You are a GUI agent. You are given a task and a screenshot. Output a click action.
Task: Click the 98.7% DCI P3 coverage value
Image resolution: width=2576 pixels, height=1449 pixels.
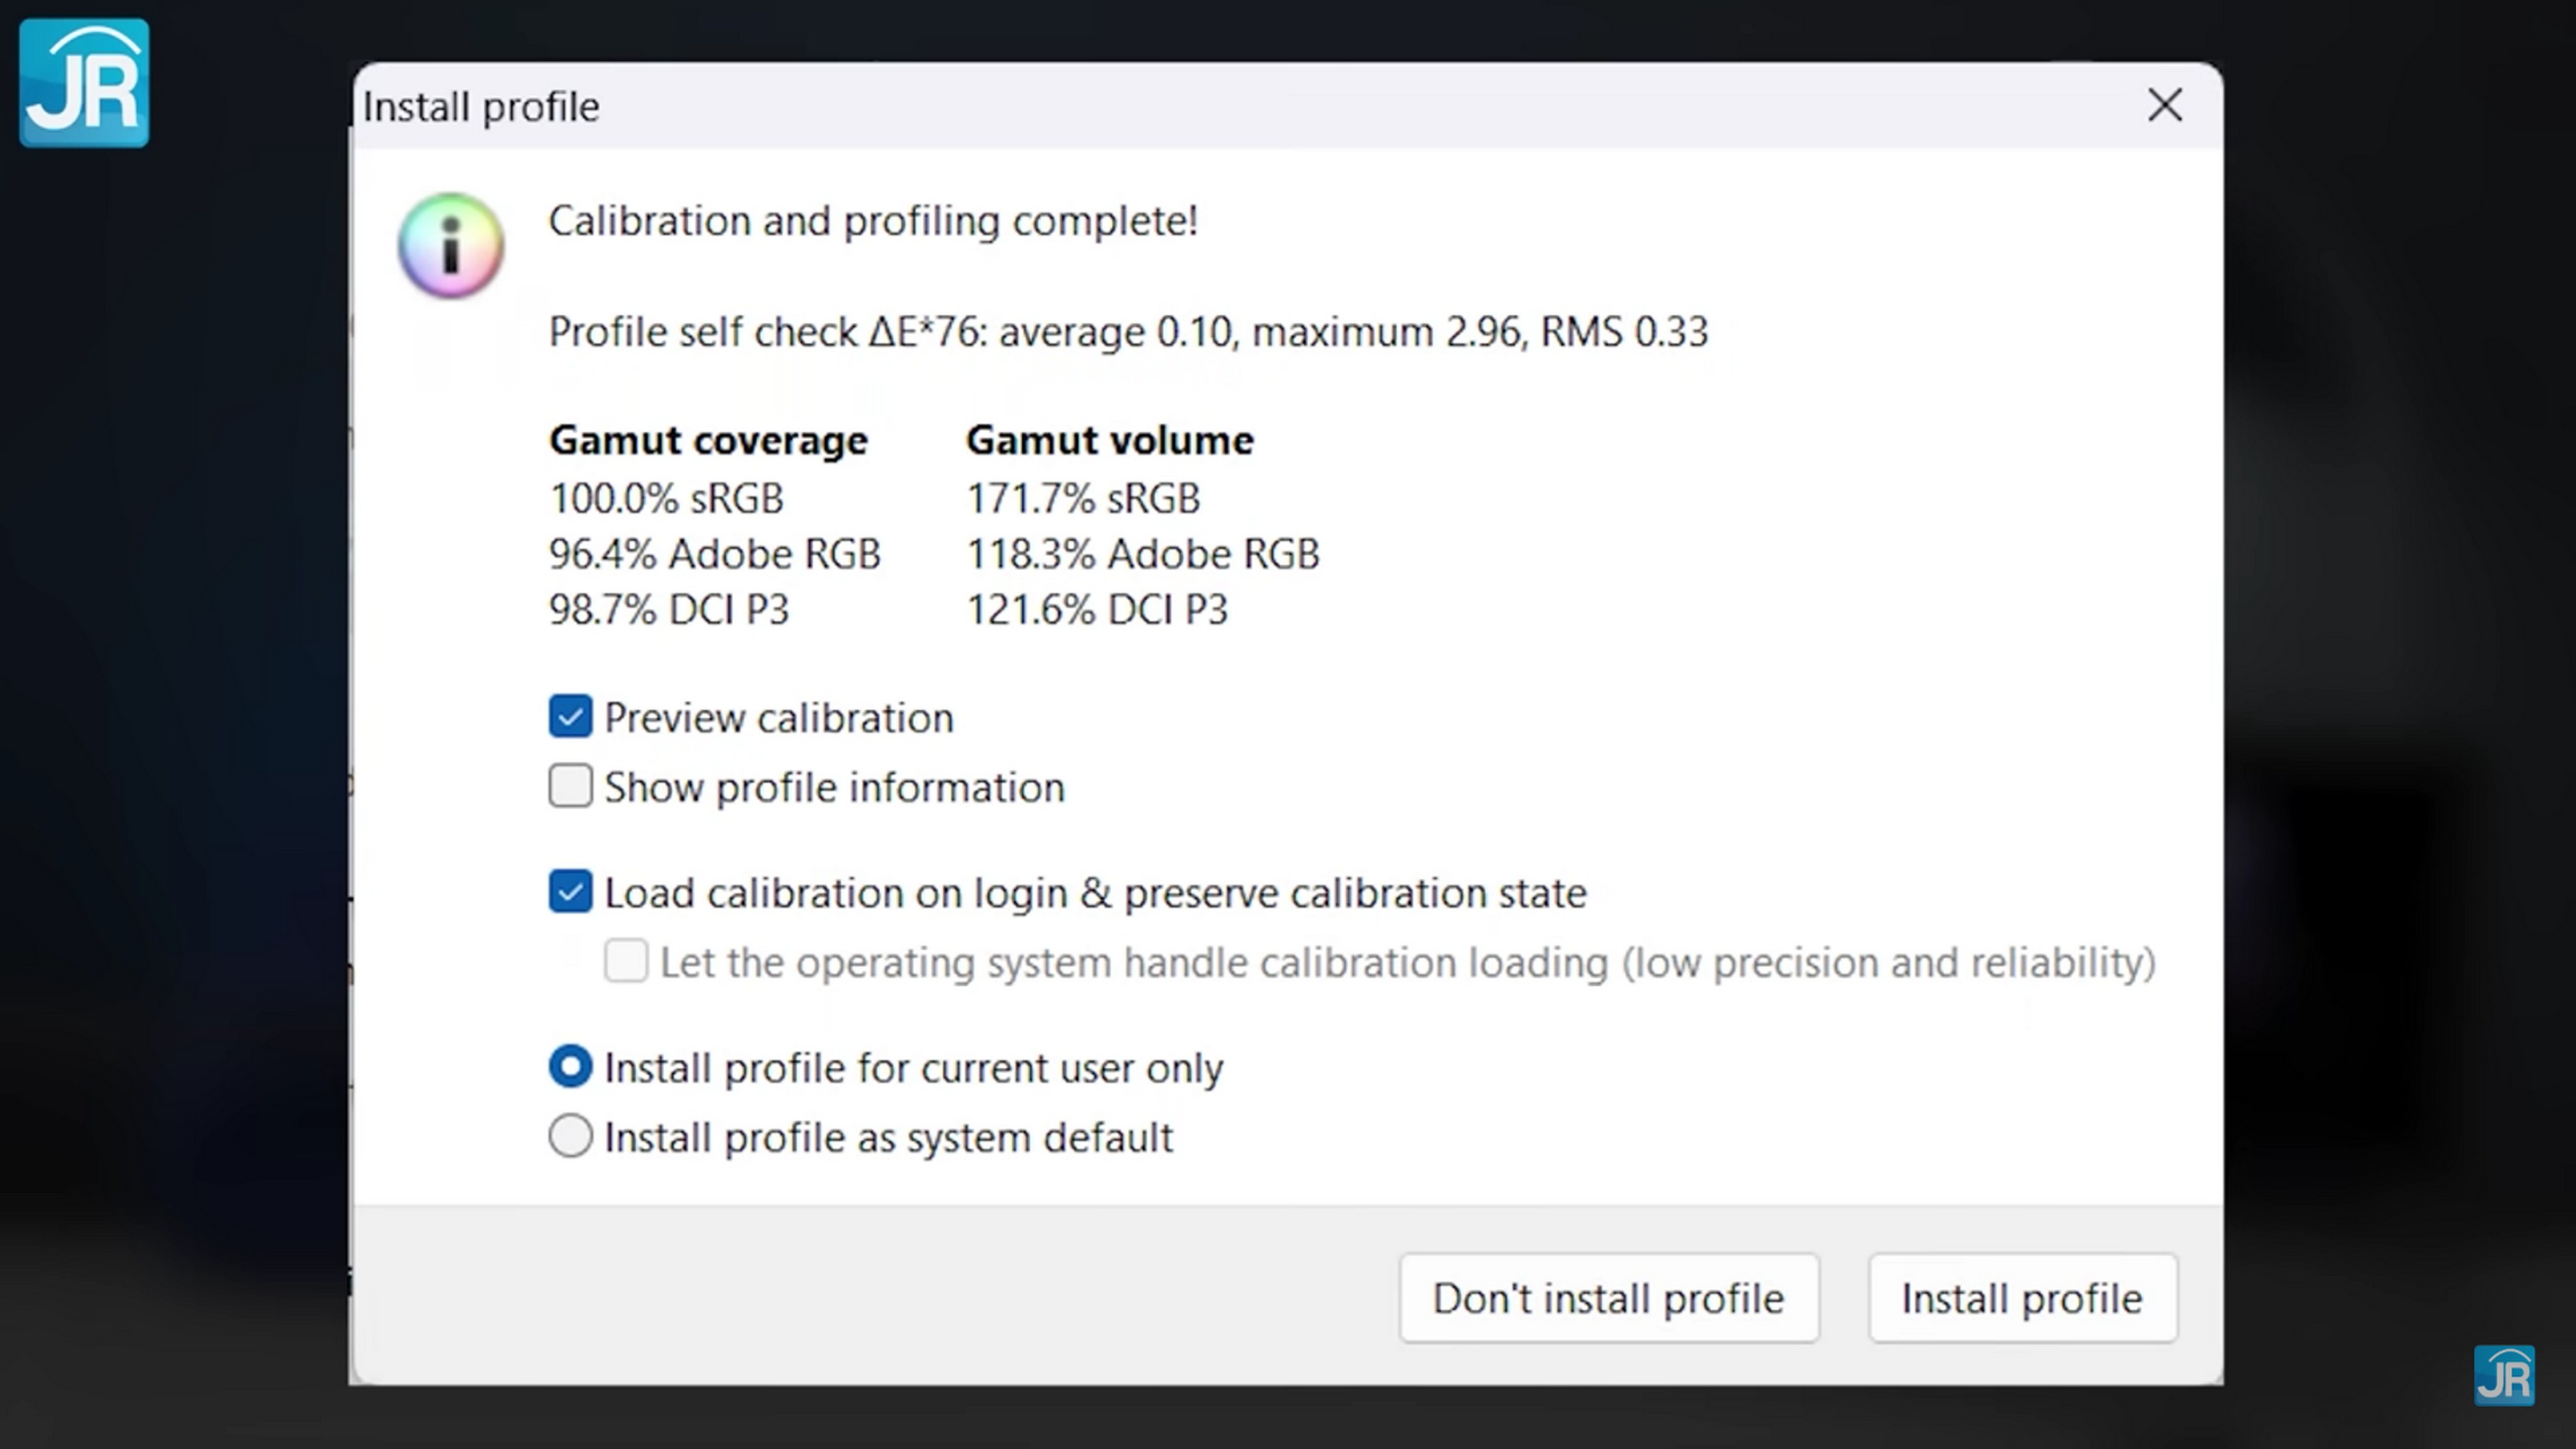669,609
